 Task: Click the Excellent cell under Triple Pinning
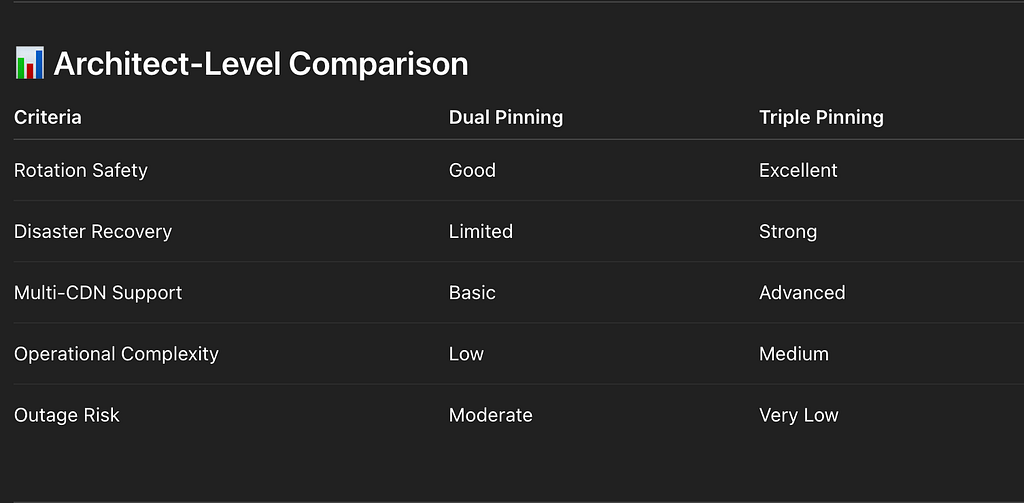[798, 170]
